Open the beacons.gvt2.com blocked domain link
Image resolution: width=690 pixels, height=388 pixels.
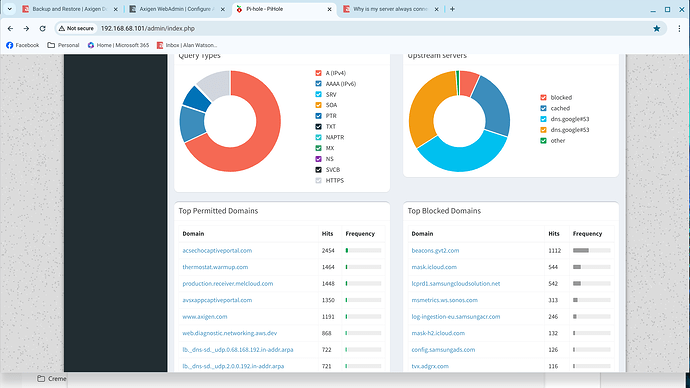(435, 250)
